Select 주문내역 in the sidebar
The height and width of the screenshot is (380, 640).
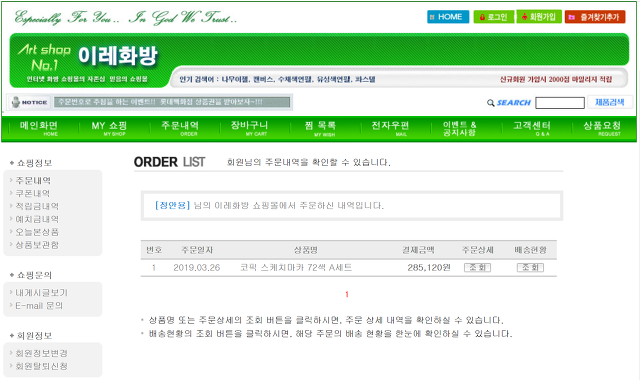coord(33,180)
